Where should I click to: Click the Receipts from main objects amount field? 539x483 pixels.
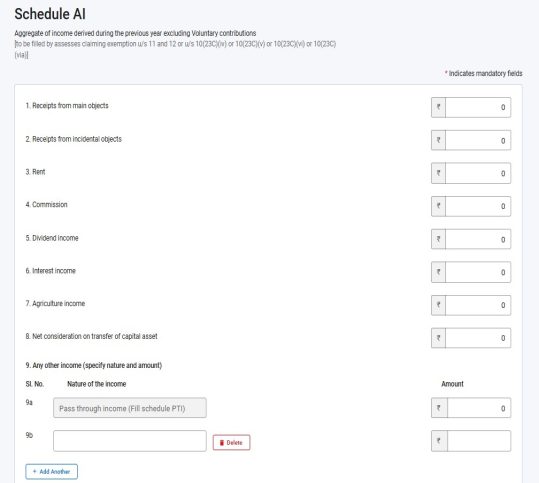(478, 107)
